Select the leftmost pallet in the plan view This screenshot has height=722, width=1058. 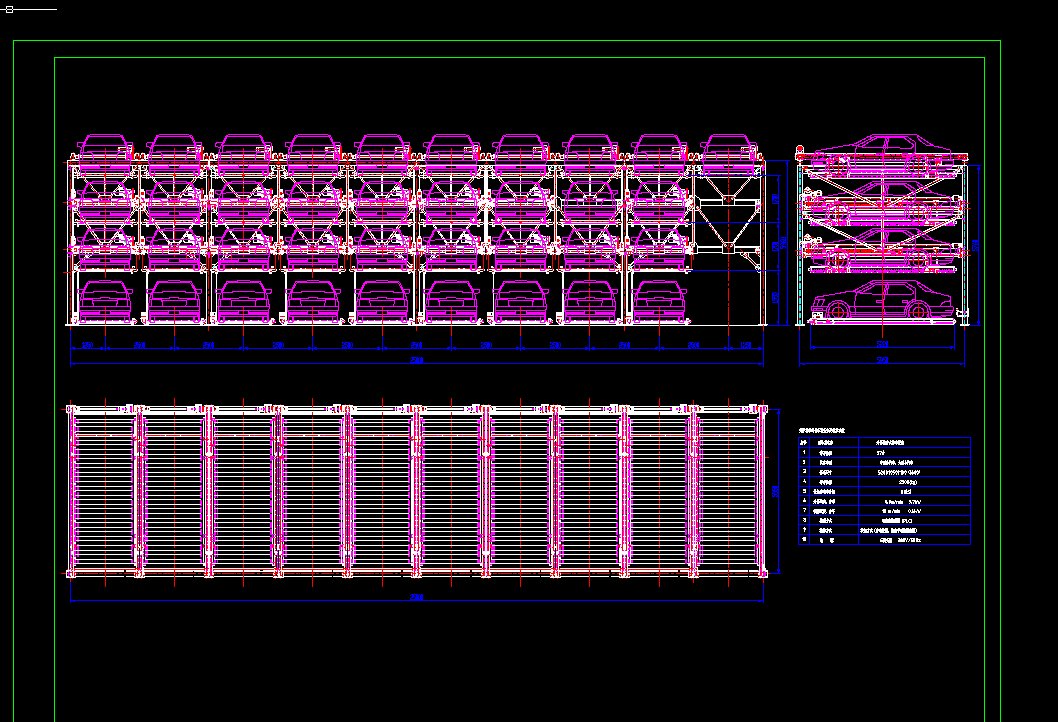click(105, 490)
